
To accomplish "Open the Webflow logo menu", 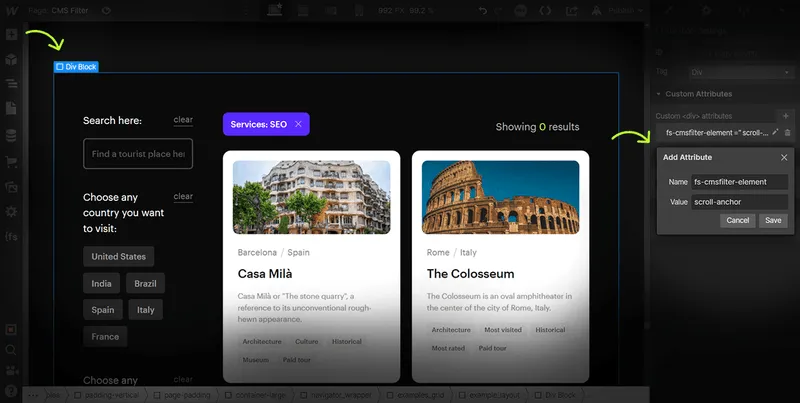I will (11, 11).
